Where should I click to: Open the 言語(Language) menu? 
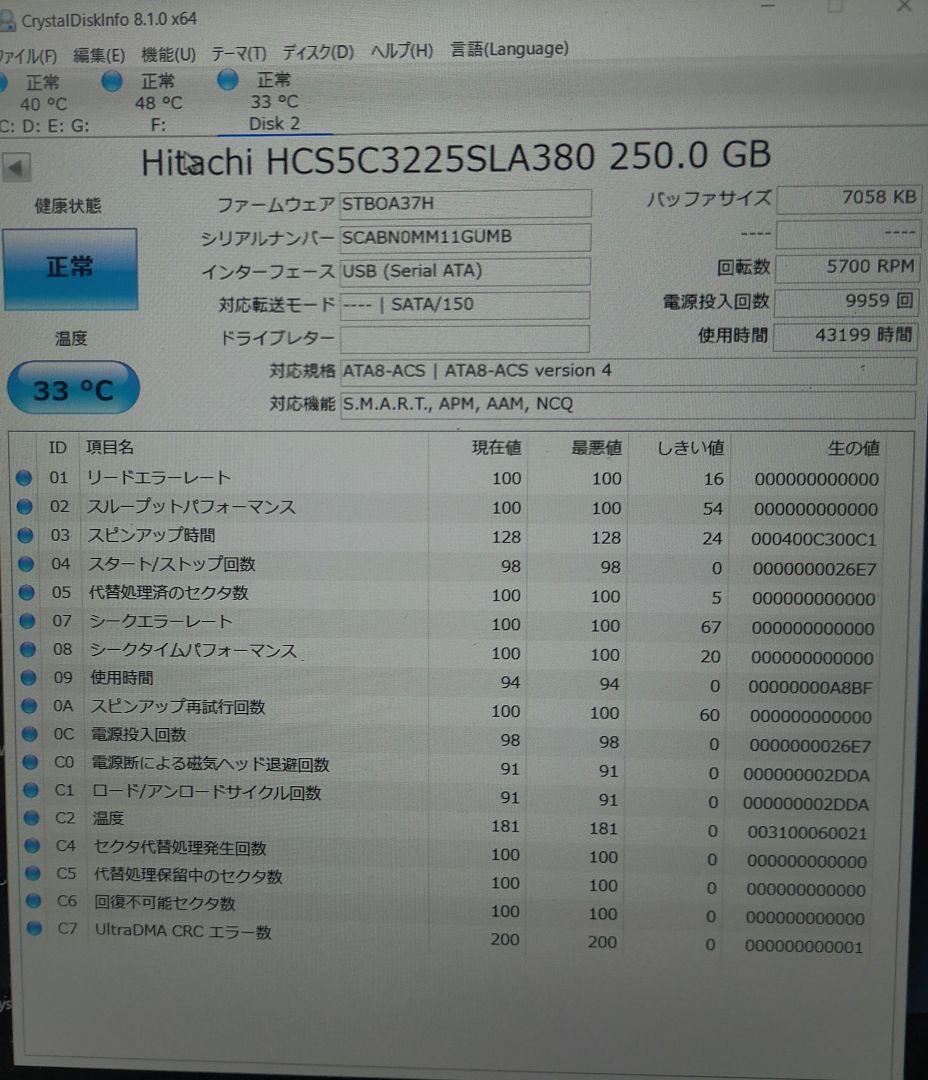point(509,49)
